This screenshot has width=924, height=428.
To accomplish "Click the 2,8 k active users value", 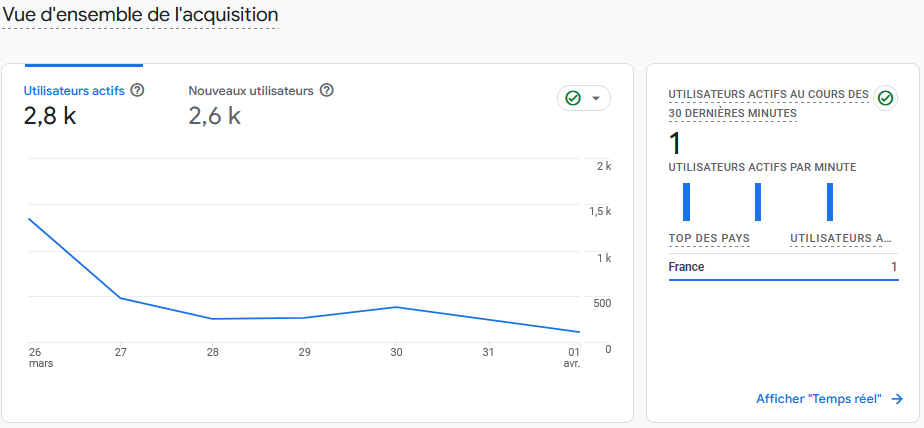I will point(50,116).
